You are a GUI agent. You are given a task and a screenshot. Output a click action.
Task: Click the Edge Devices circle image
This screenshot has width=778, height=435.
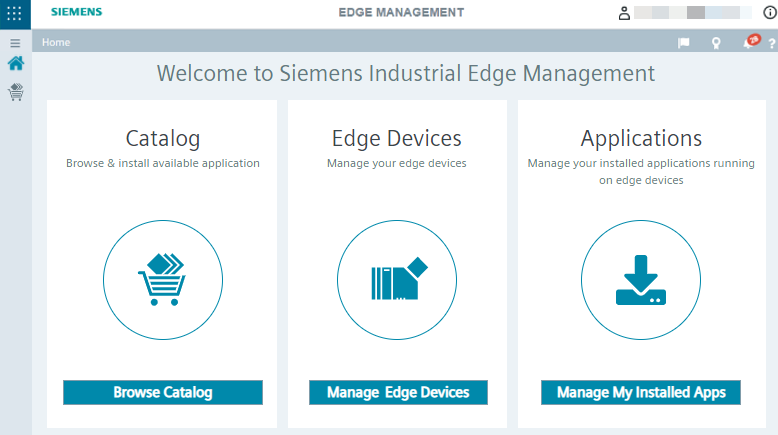397,280
